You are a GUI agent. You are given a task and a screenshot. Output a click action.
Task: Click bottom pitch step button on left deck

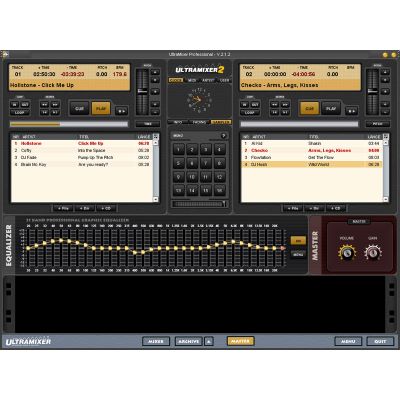click(x=155, y=112)
